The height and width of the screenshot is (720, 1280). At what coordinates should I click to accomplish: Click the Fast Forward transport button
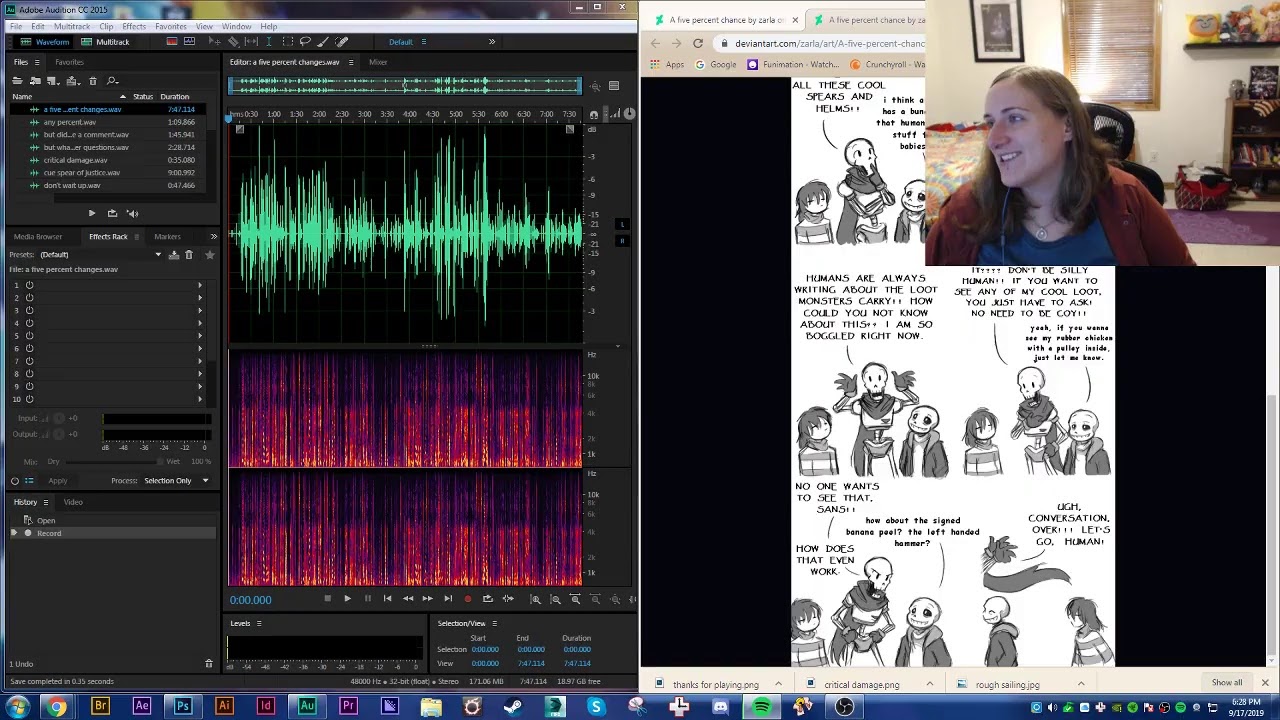[427, 599]
